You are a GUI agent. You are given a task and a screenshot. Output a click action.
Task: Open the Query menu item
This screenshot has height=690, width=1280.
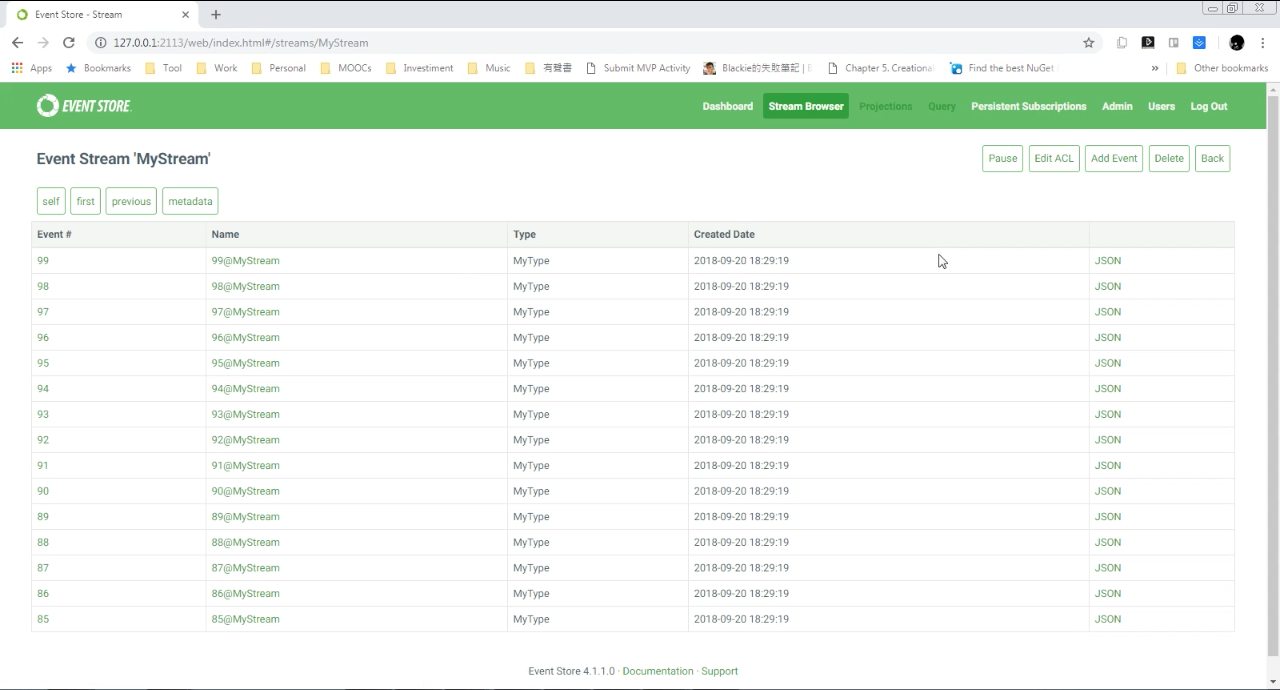click(942, 106)
